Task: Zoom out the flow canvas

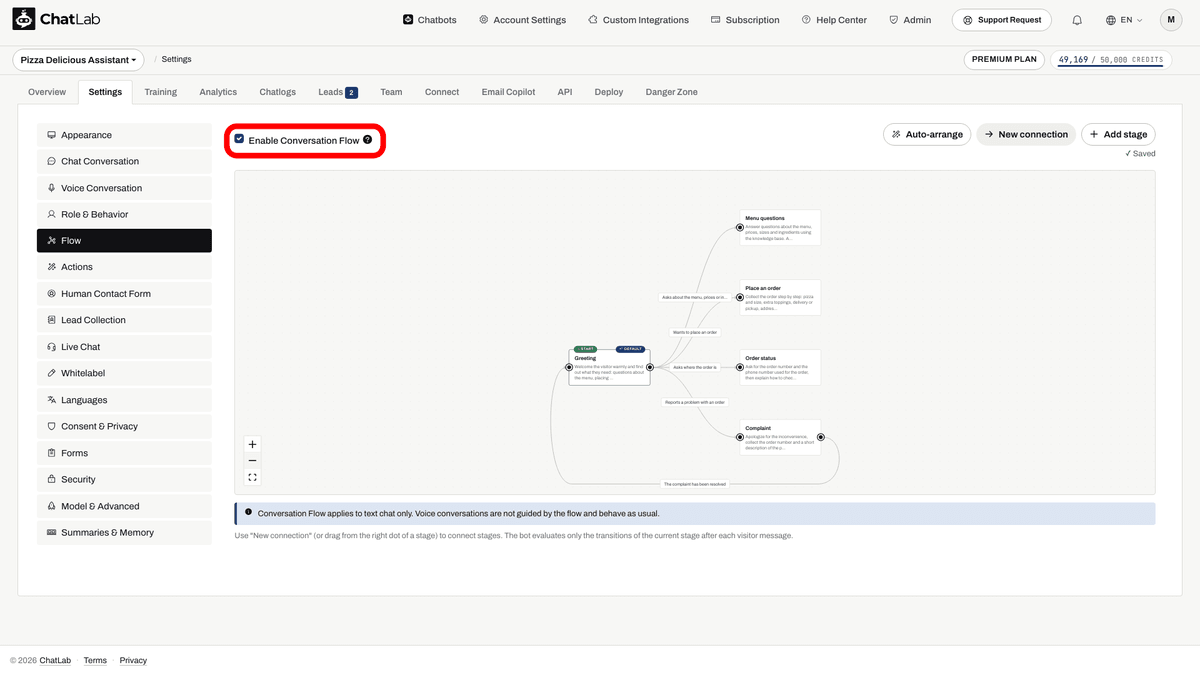Action: (x=252, y=461)
